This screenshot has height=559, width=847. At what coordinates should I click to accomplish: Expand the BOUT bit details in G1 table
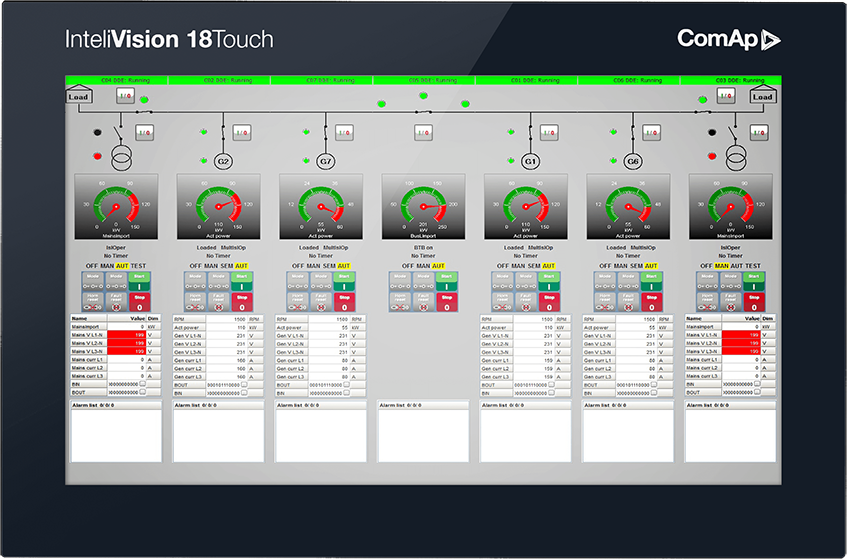click(552, 385)
